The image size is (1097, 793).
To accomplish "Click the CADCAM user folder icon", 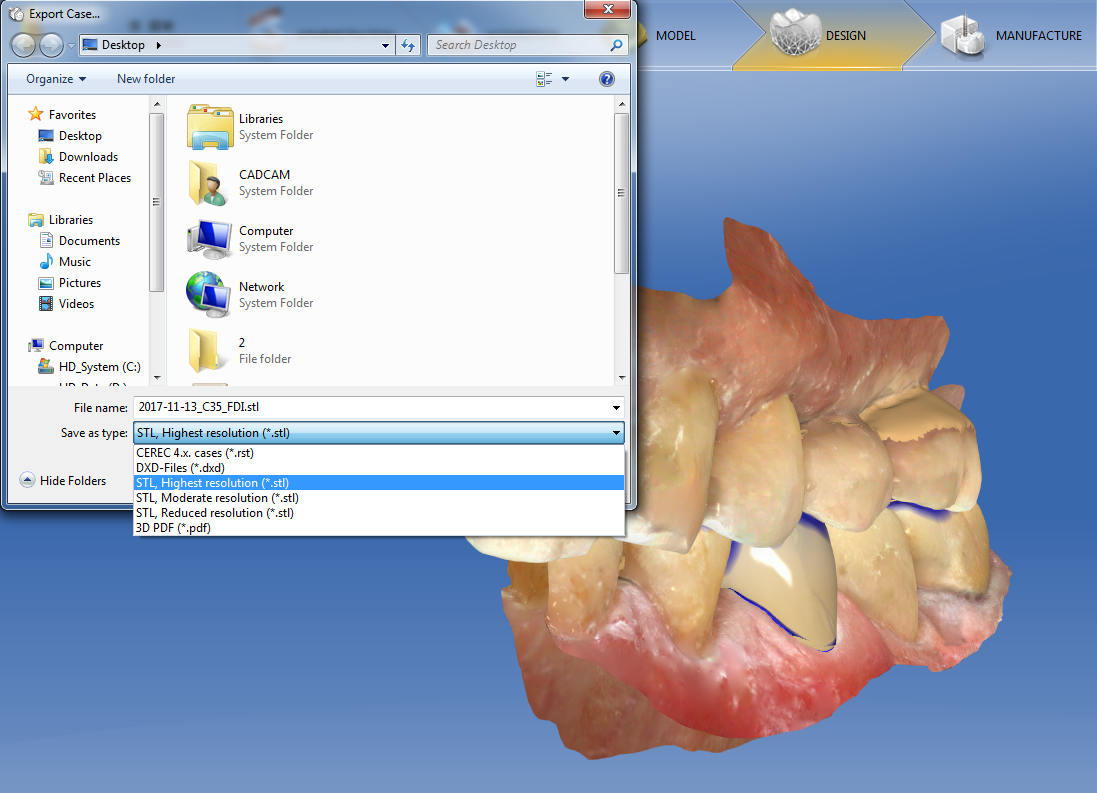I will pos(208,183).
